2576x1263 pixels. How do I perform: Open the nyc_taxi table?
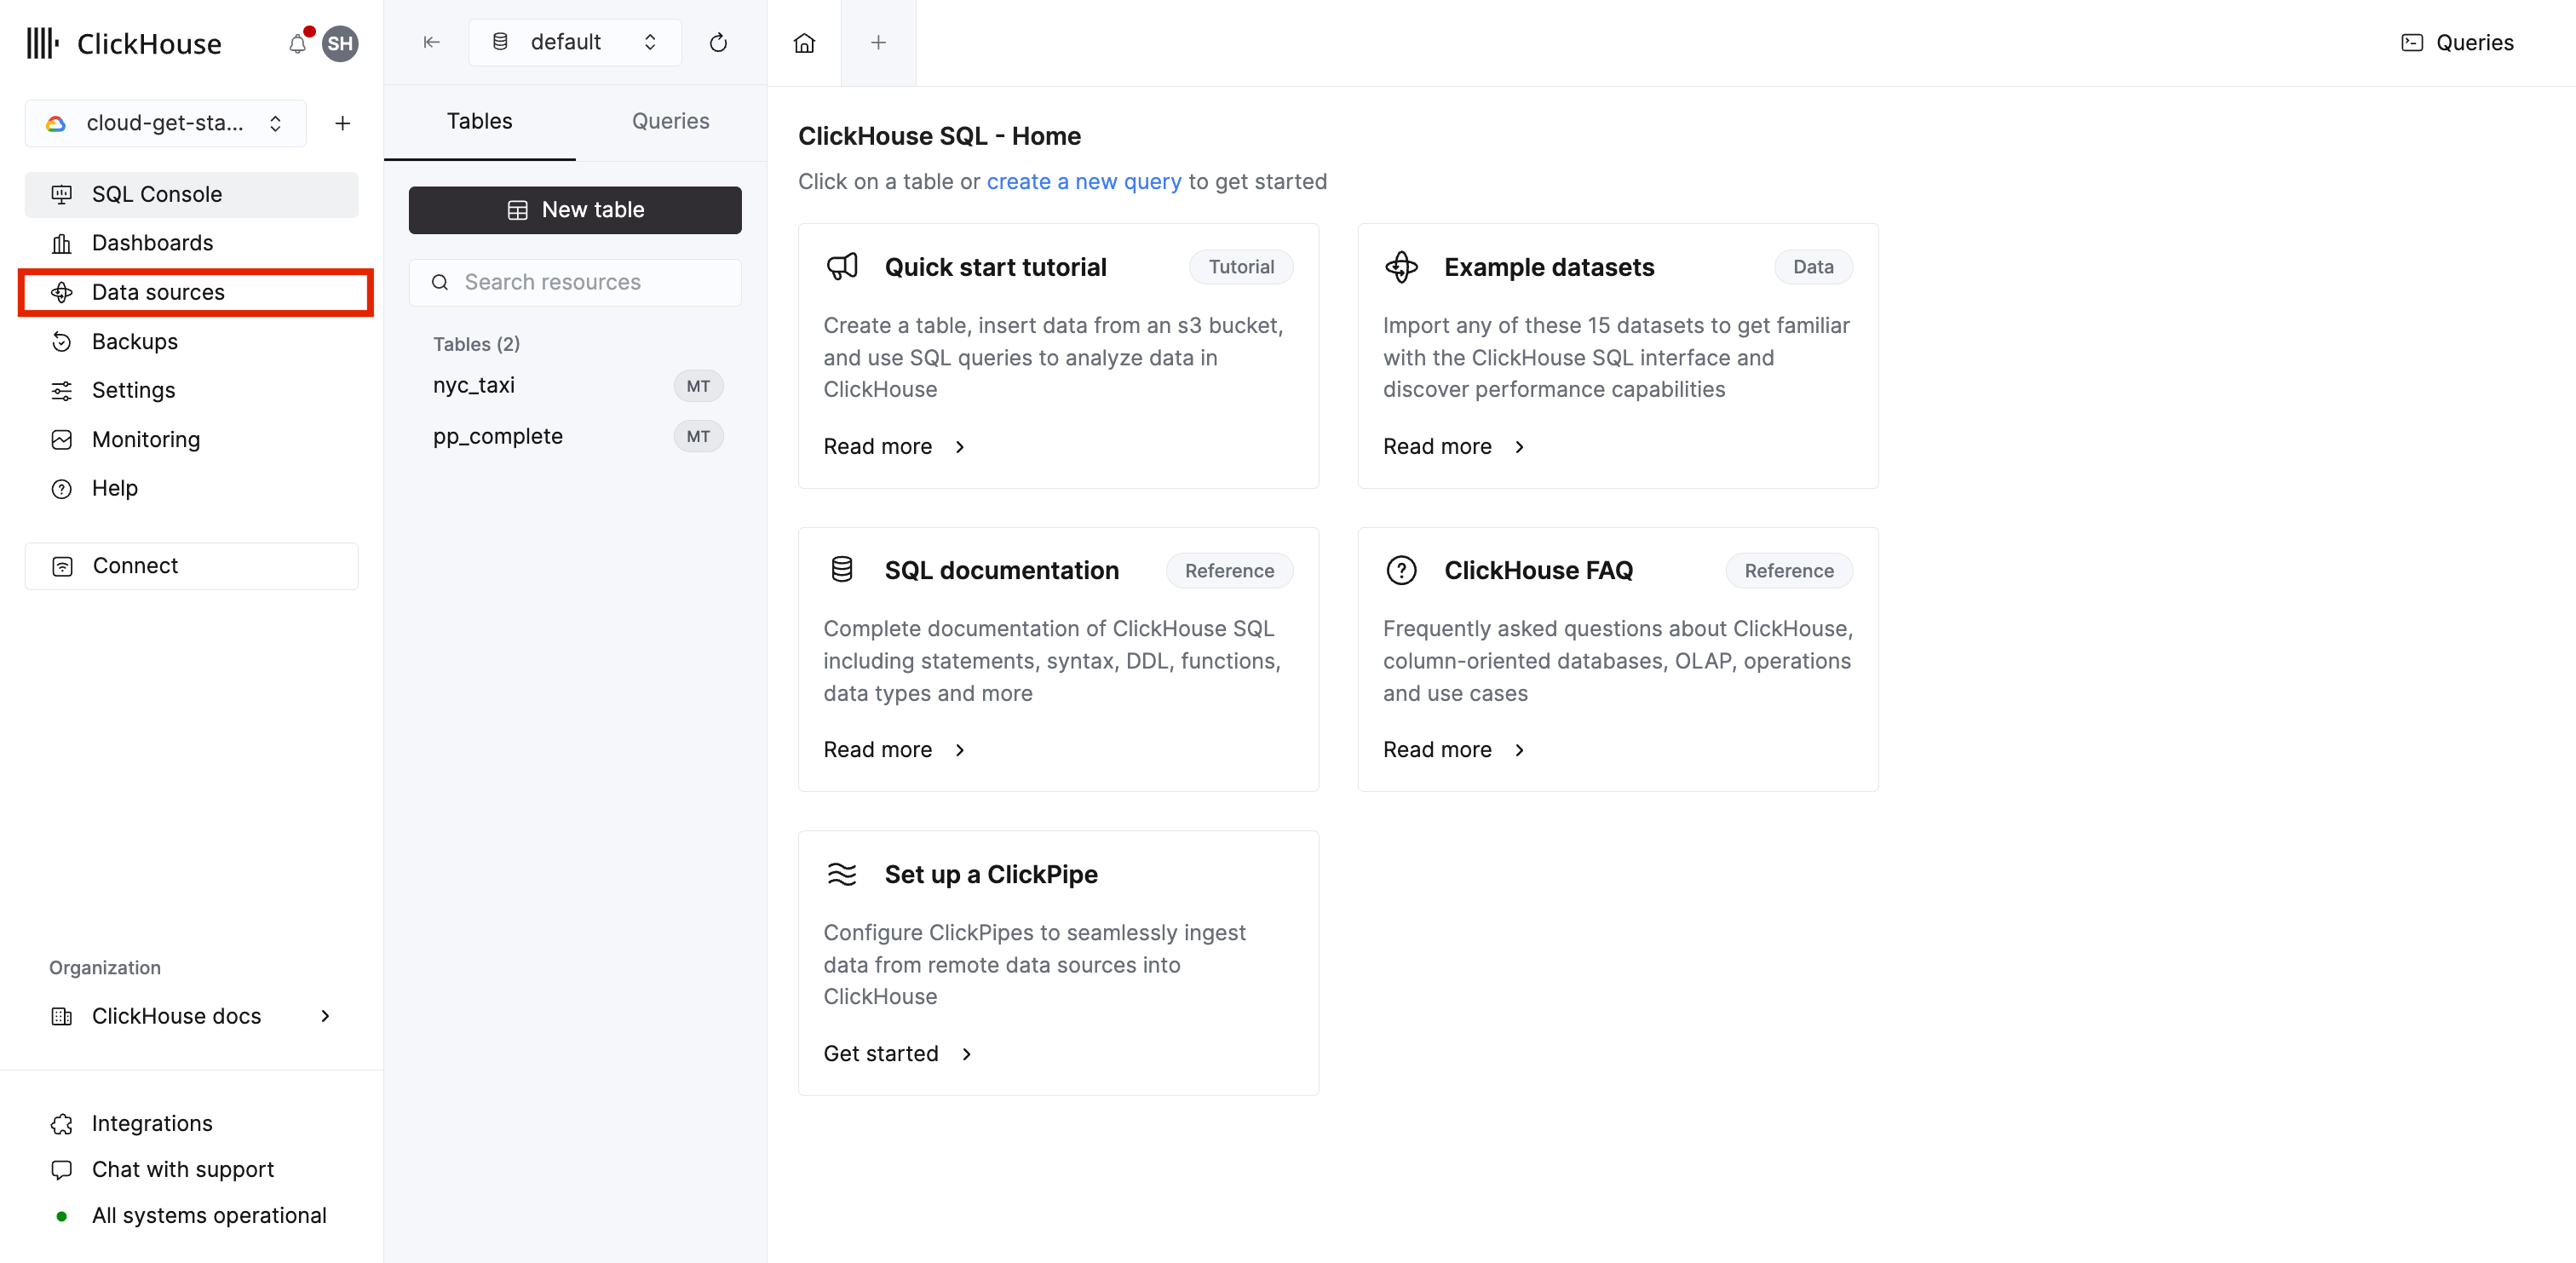[x=474, y=385]
